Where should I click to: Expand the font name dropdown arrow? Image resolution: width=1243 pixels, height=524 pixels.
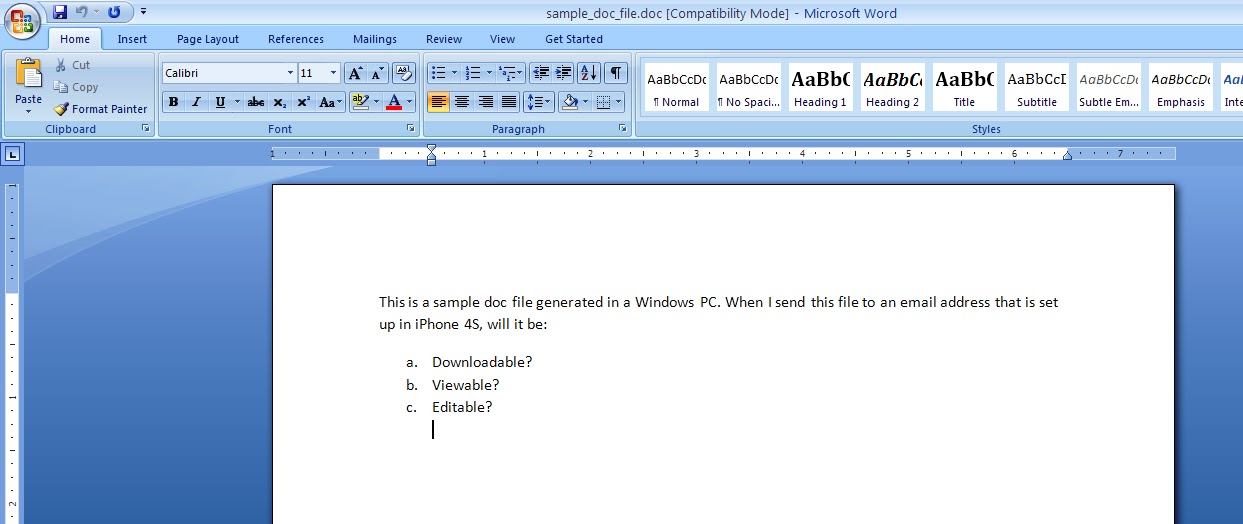[x=291, y=73]
